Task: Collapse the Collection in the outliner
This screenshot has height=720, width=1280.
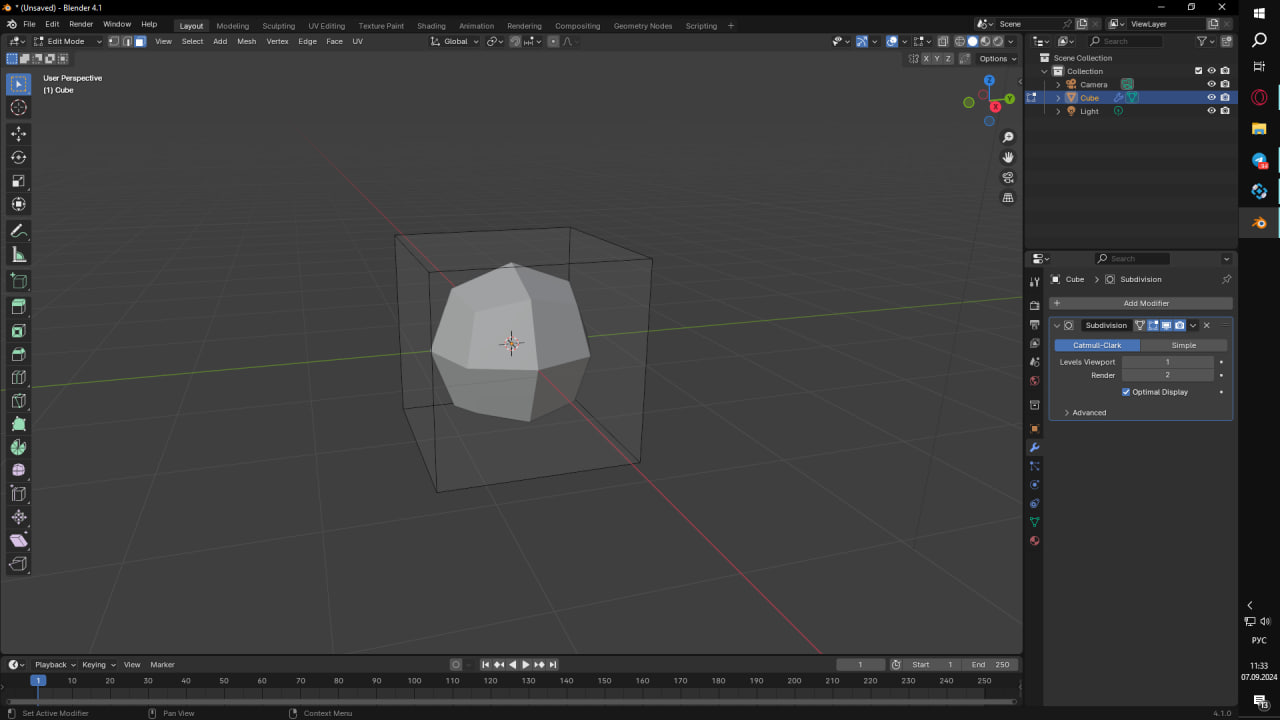Action: [x=1045, y=72]
